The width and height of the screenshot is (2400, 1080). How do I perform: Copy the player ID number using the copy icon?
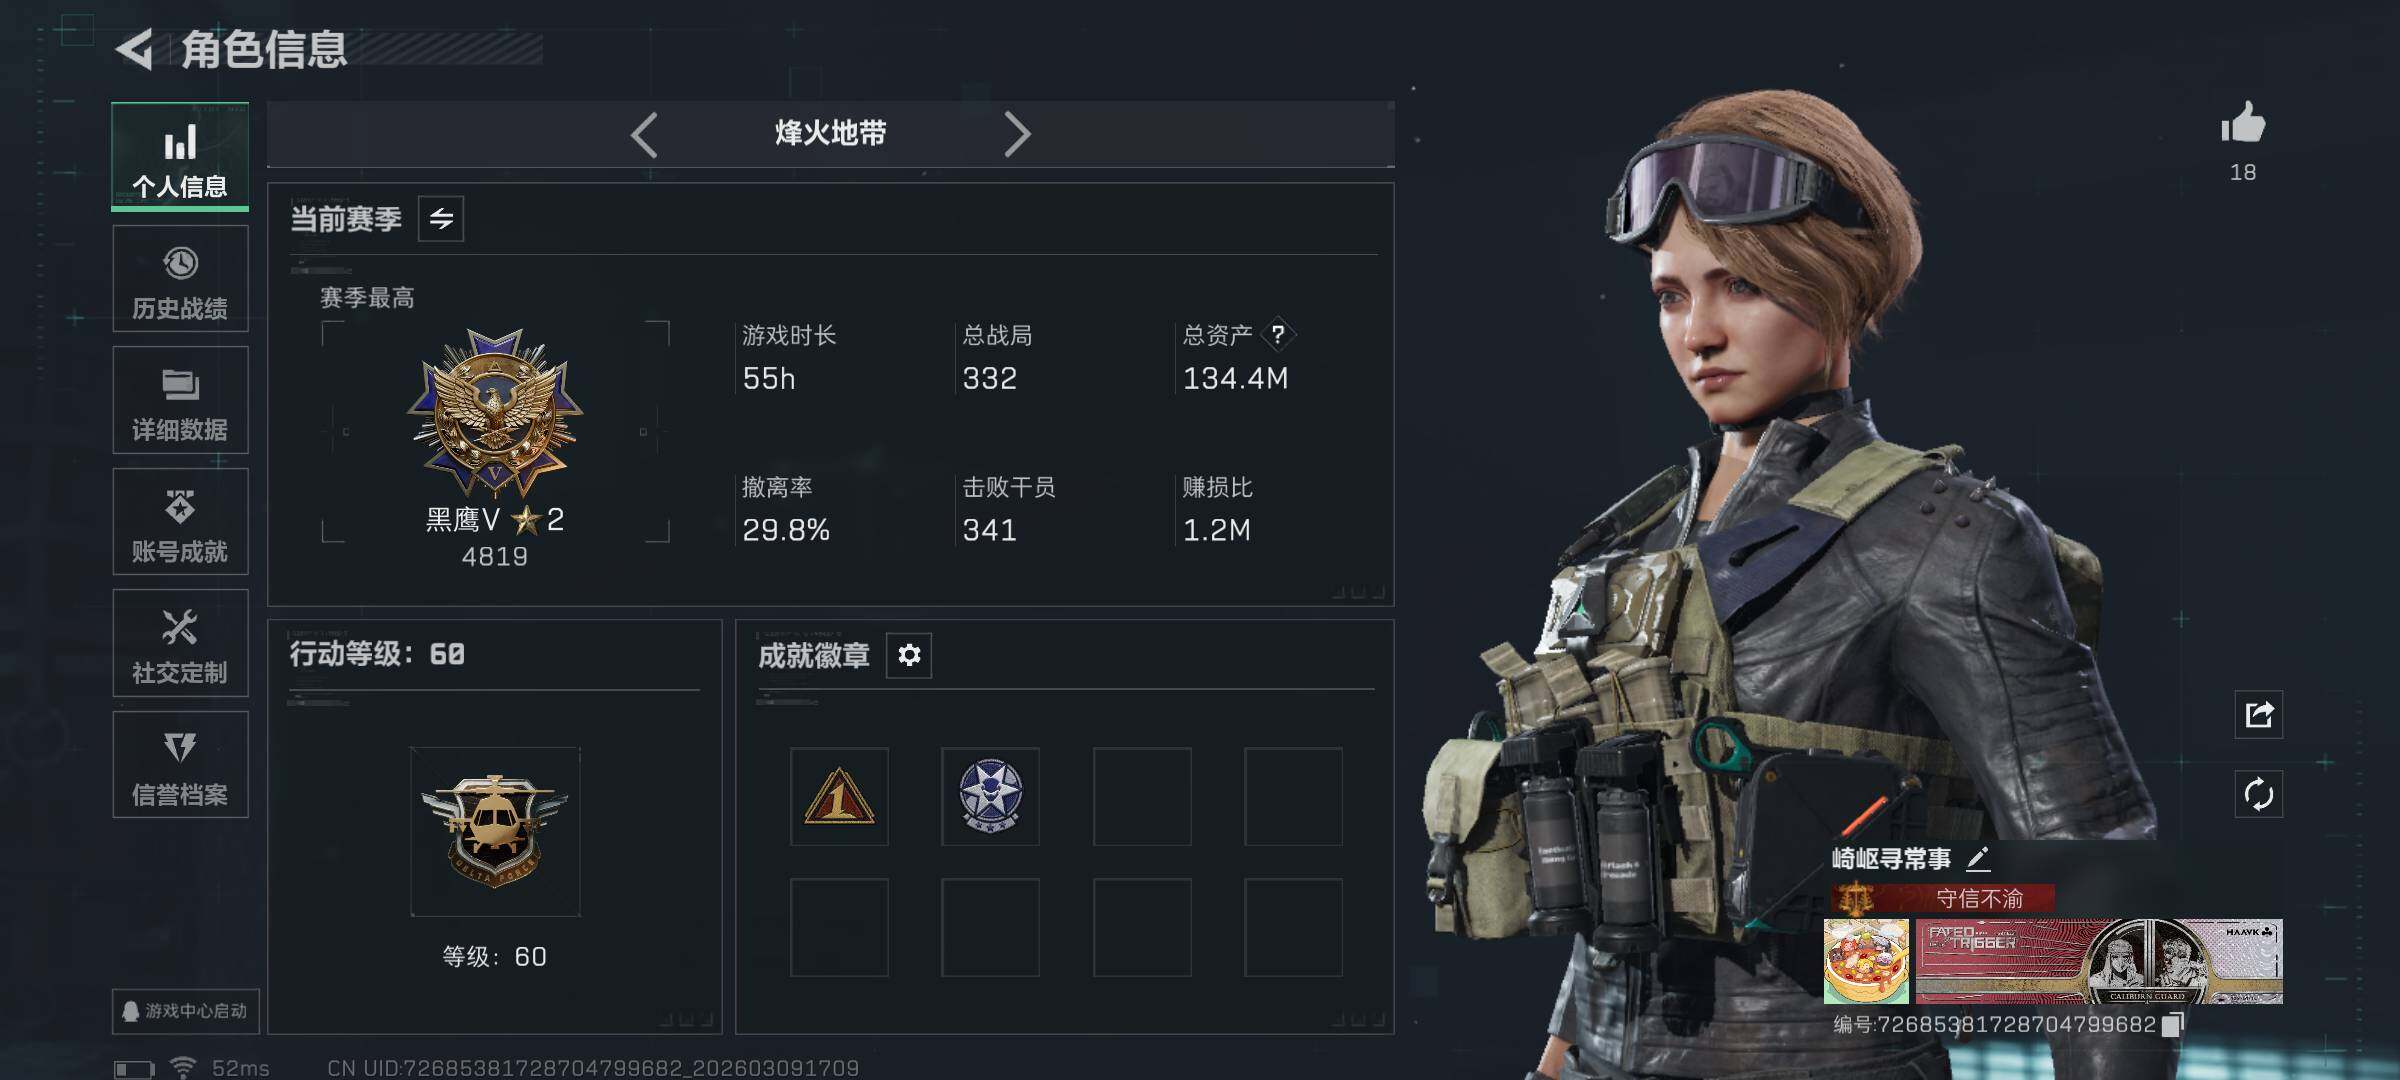click(2171, 1025)
